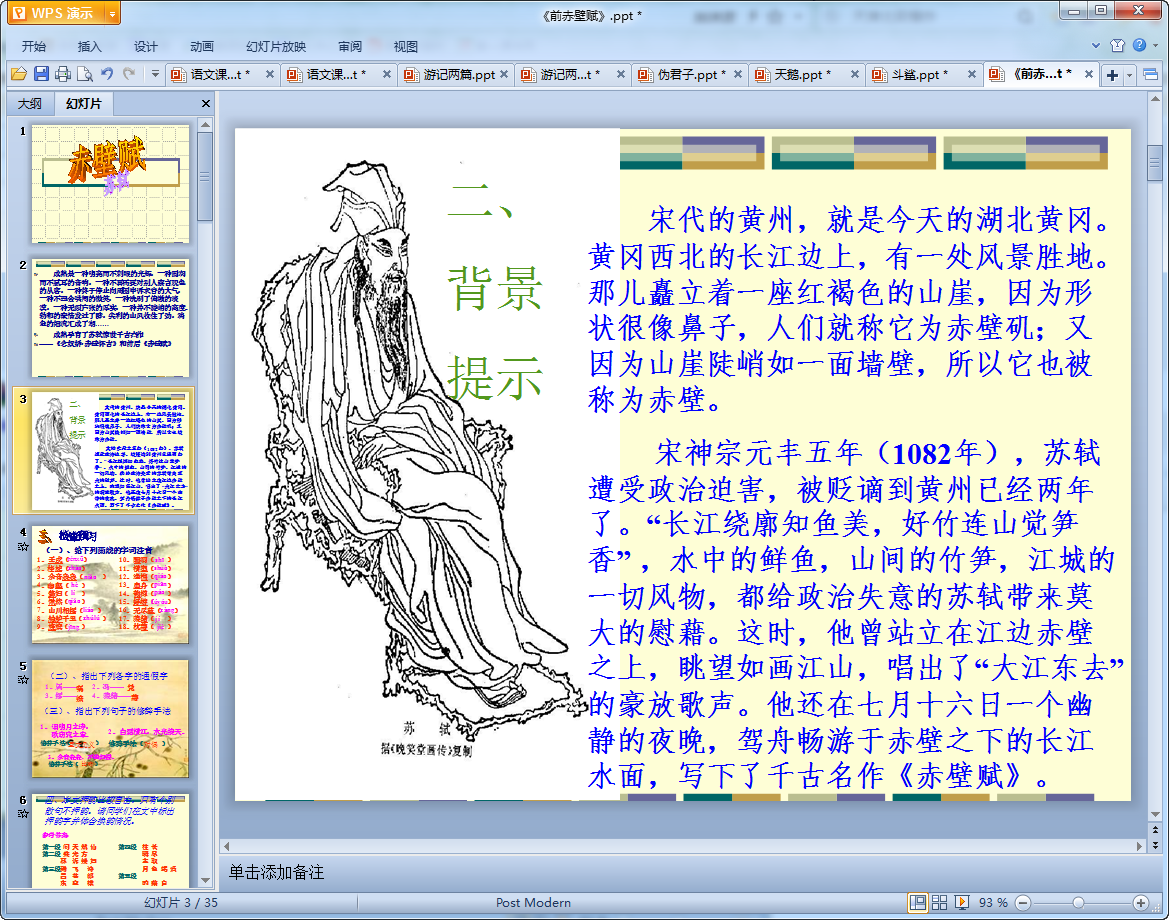Click the blue Help question mark icon
1169x920 pixels.
pos(1139,45)
